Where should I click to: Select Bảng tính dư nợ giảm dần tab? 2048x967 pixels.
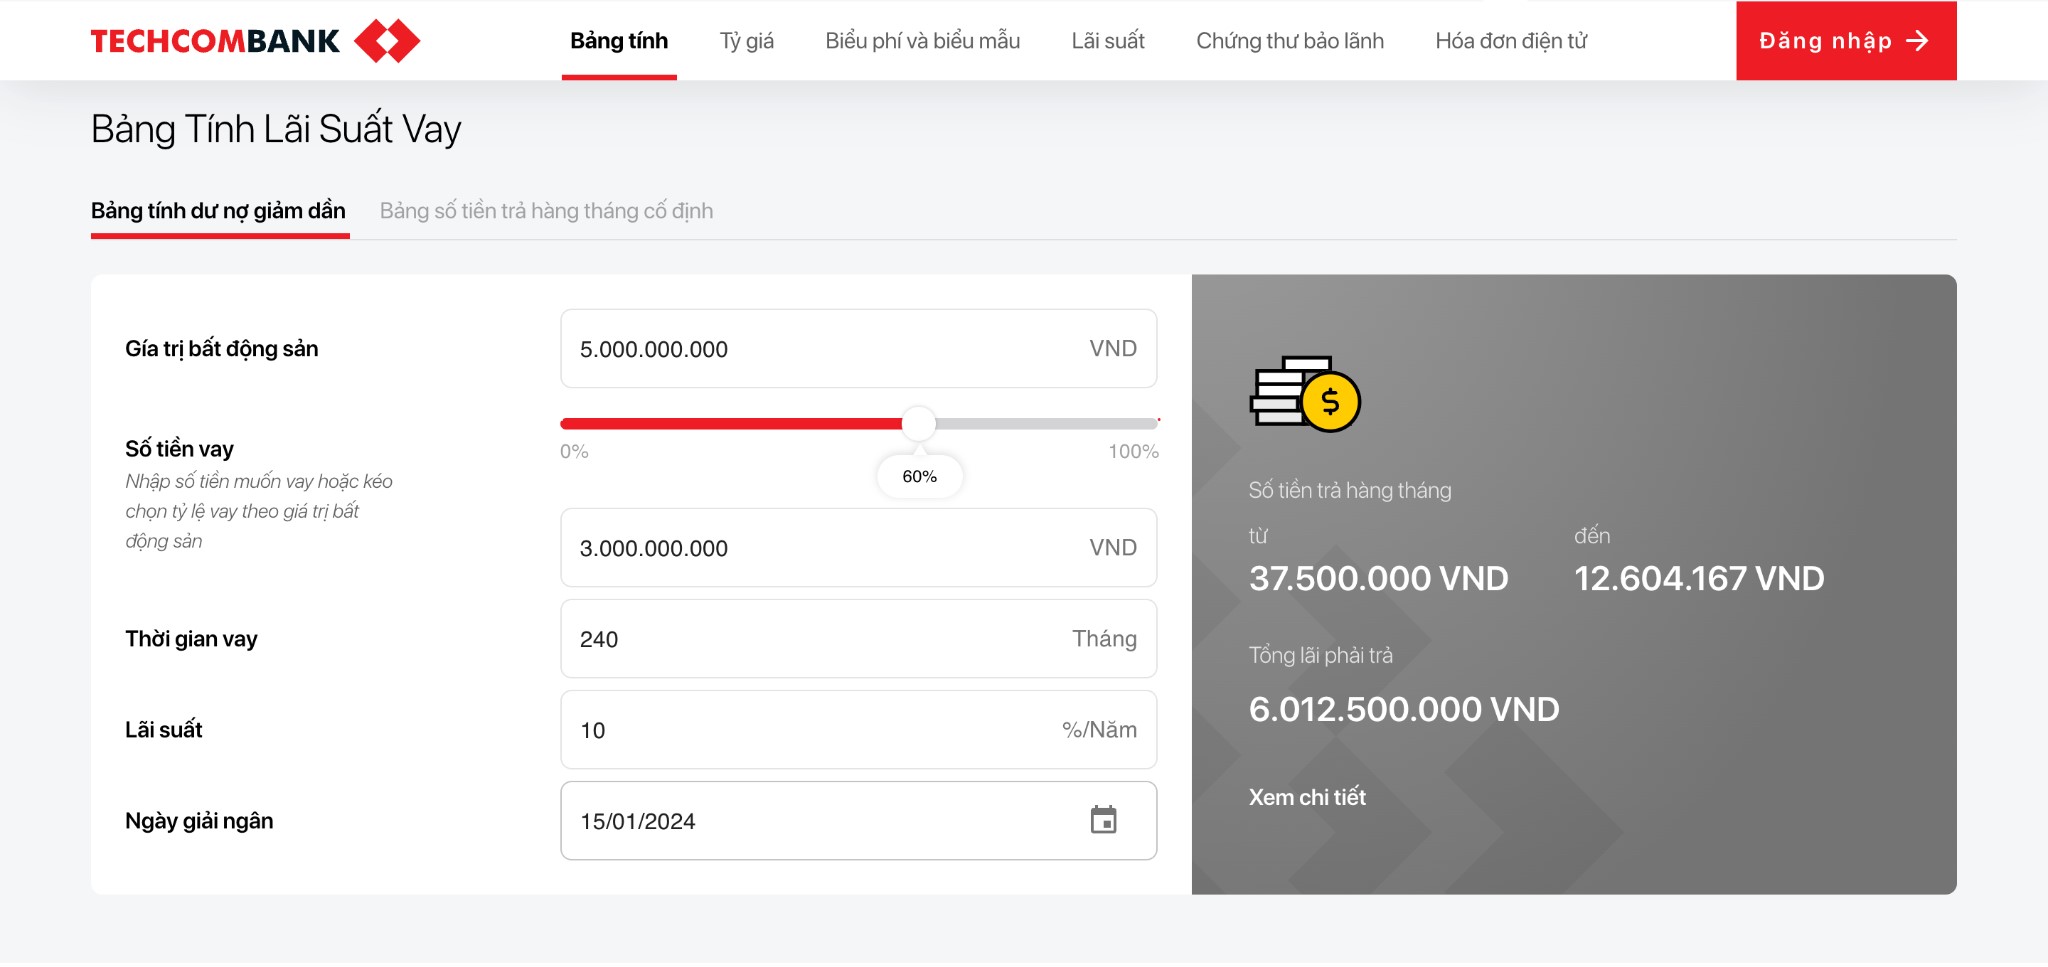(x=219, y=211)
